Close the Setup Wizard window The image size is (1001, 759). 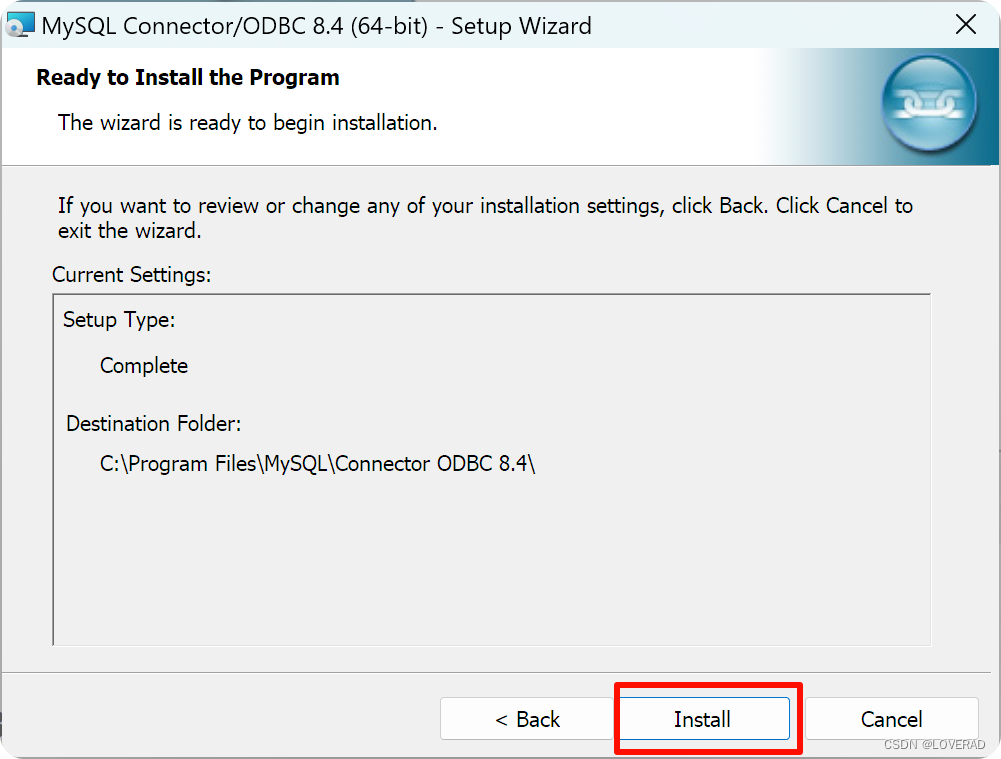[966, 24]
